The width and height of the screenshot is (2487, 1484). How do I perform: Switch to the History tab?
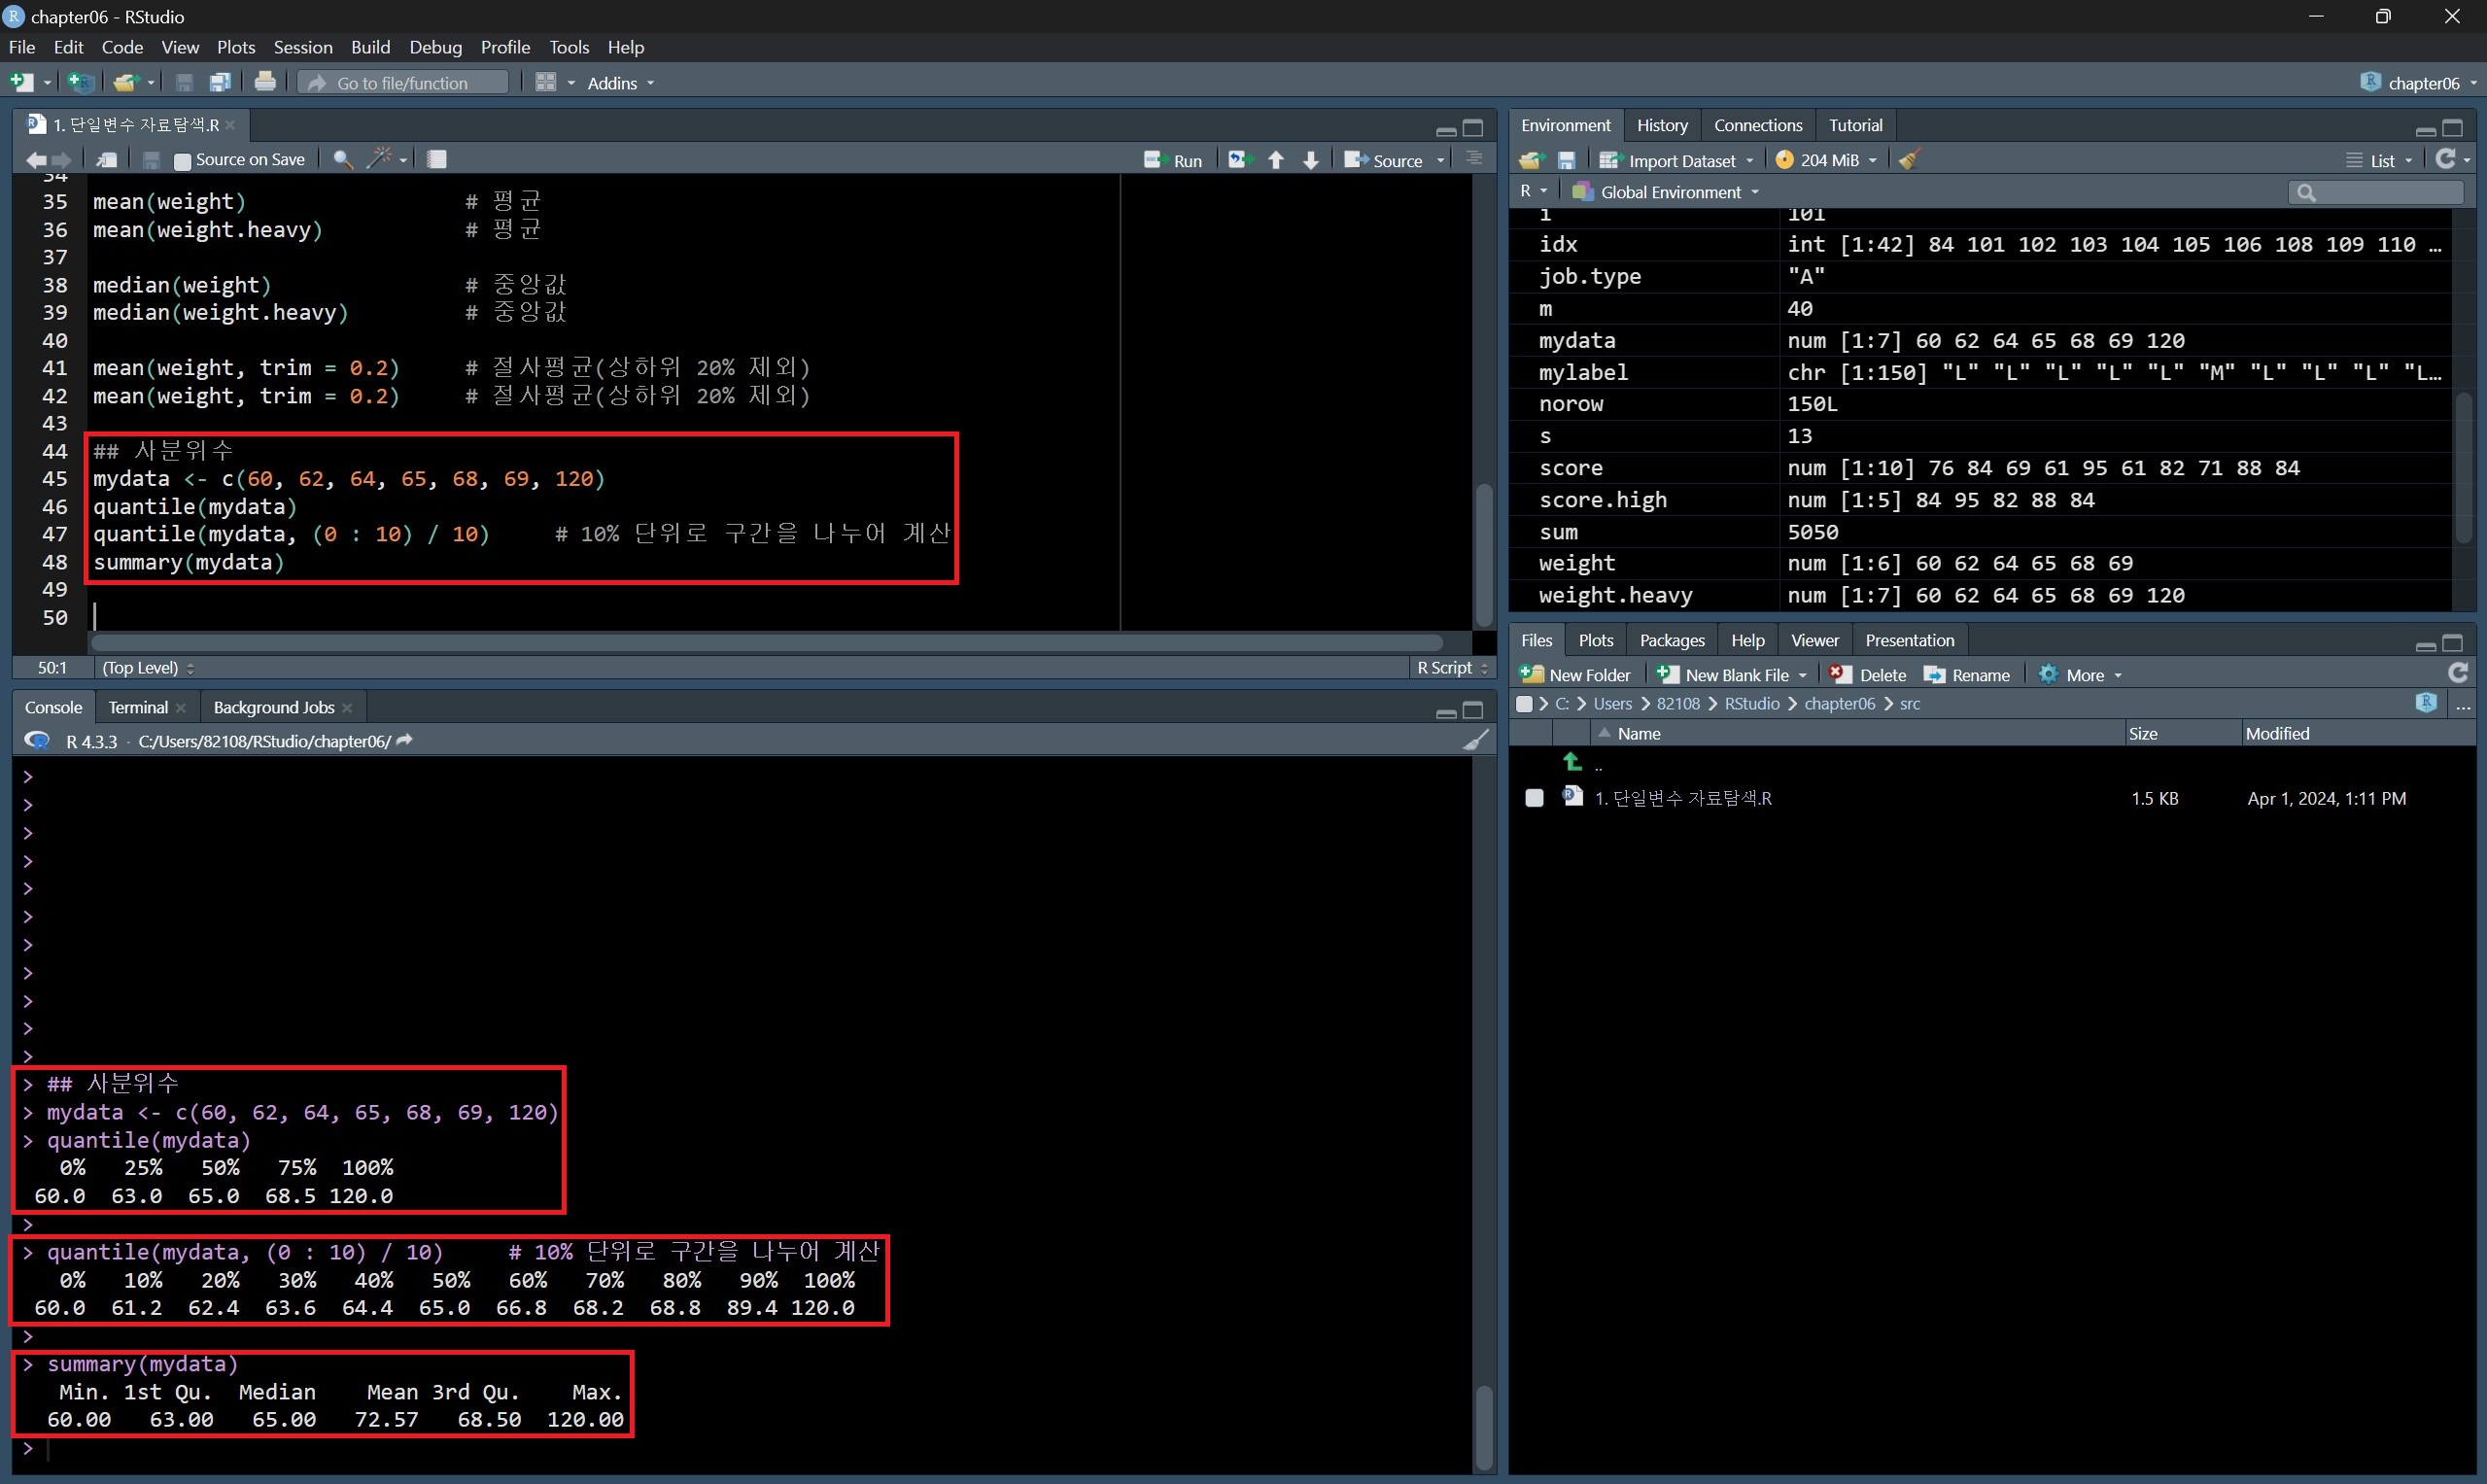(x=1661, y=125)
